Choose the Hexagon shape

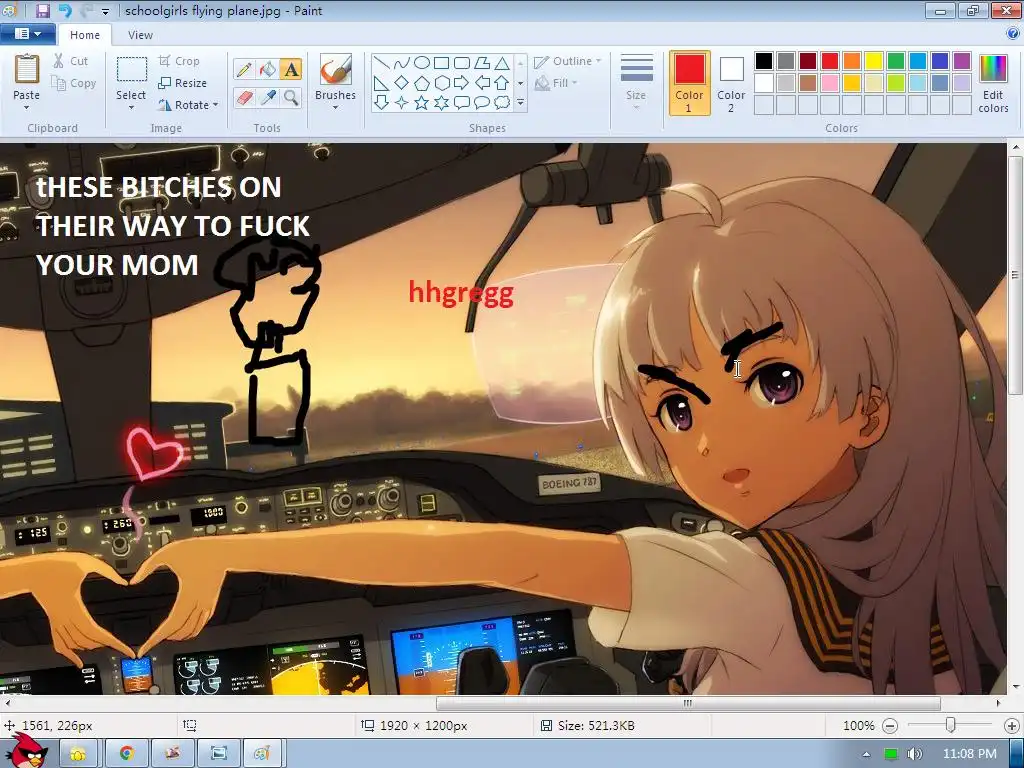441,83
